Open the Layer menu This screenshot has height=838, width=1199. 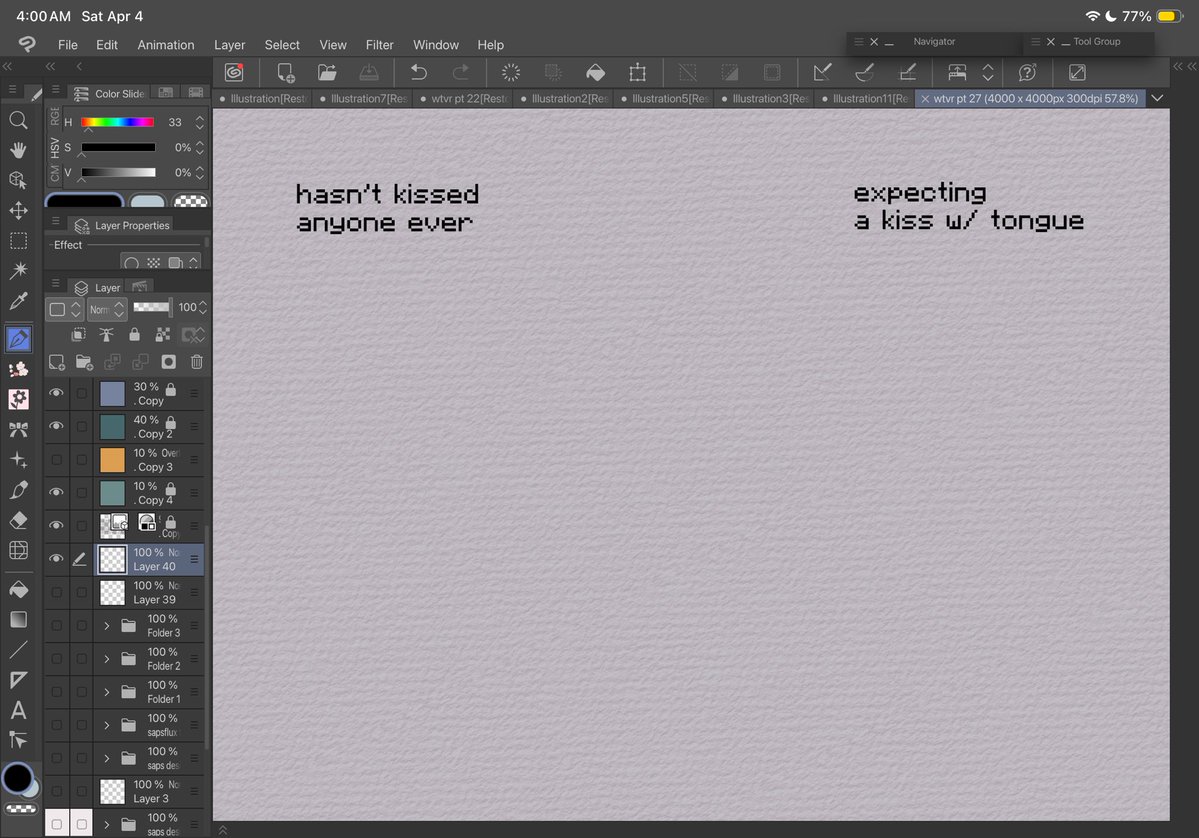coord(229,45)
